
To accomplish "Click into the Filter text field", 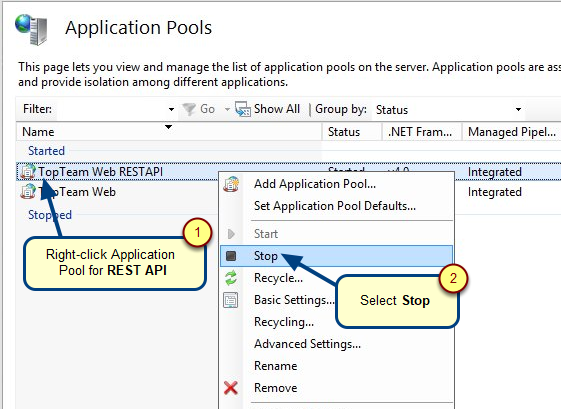I will [x=111, y=109].
